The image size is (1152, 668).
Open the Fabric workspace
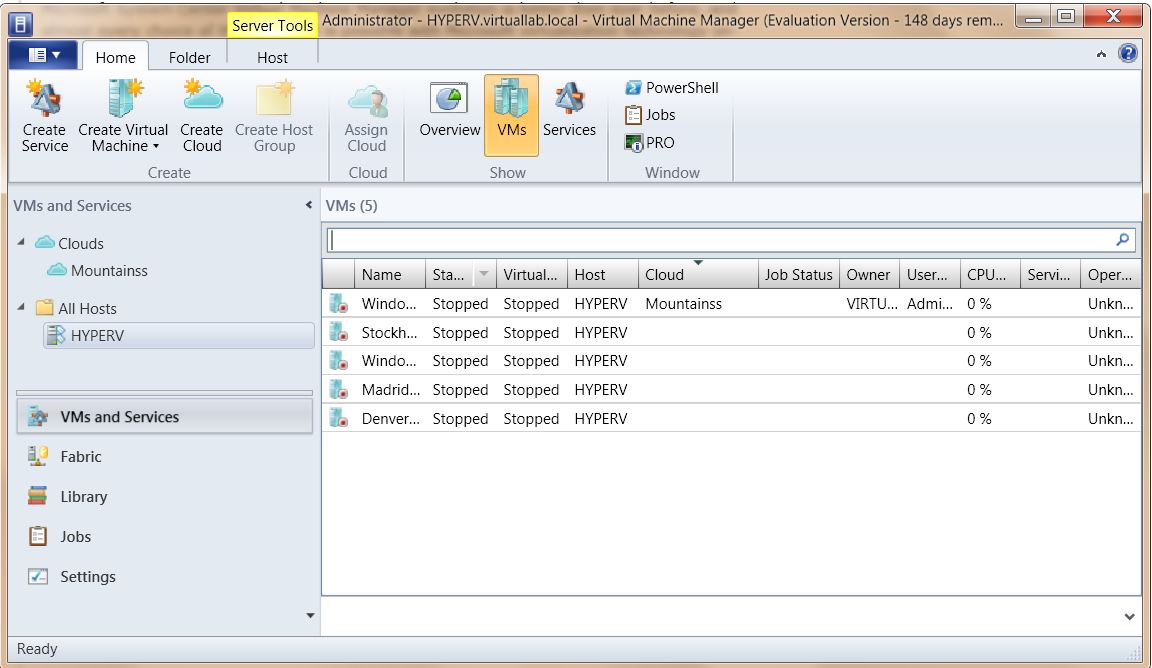tap(165, 456)
